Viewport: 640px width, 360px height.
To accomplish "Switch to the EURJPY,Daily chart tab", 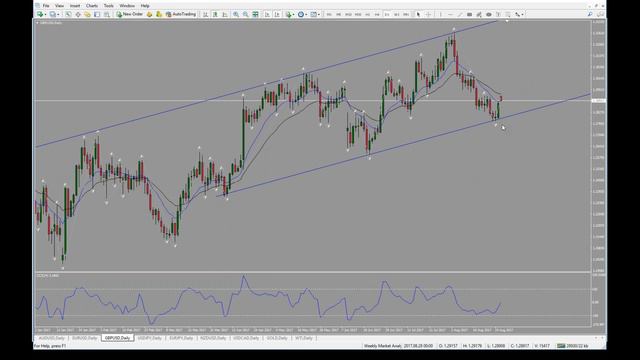I will [181, 338].
